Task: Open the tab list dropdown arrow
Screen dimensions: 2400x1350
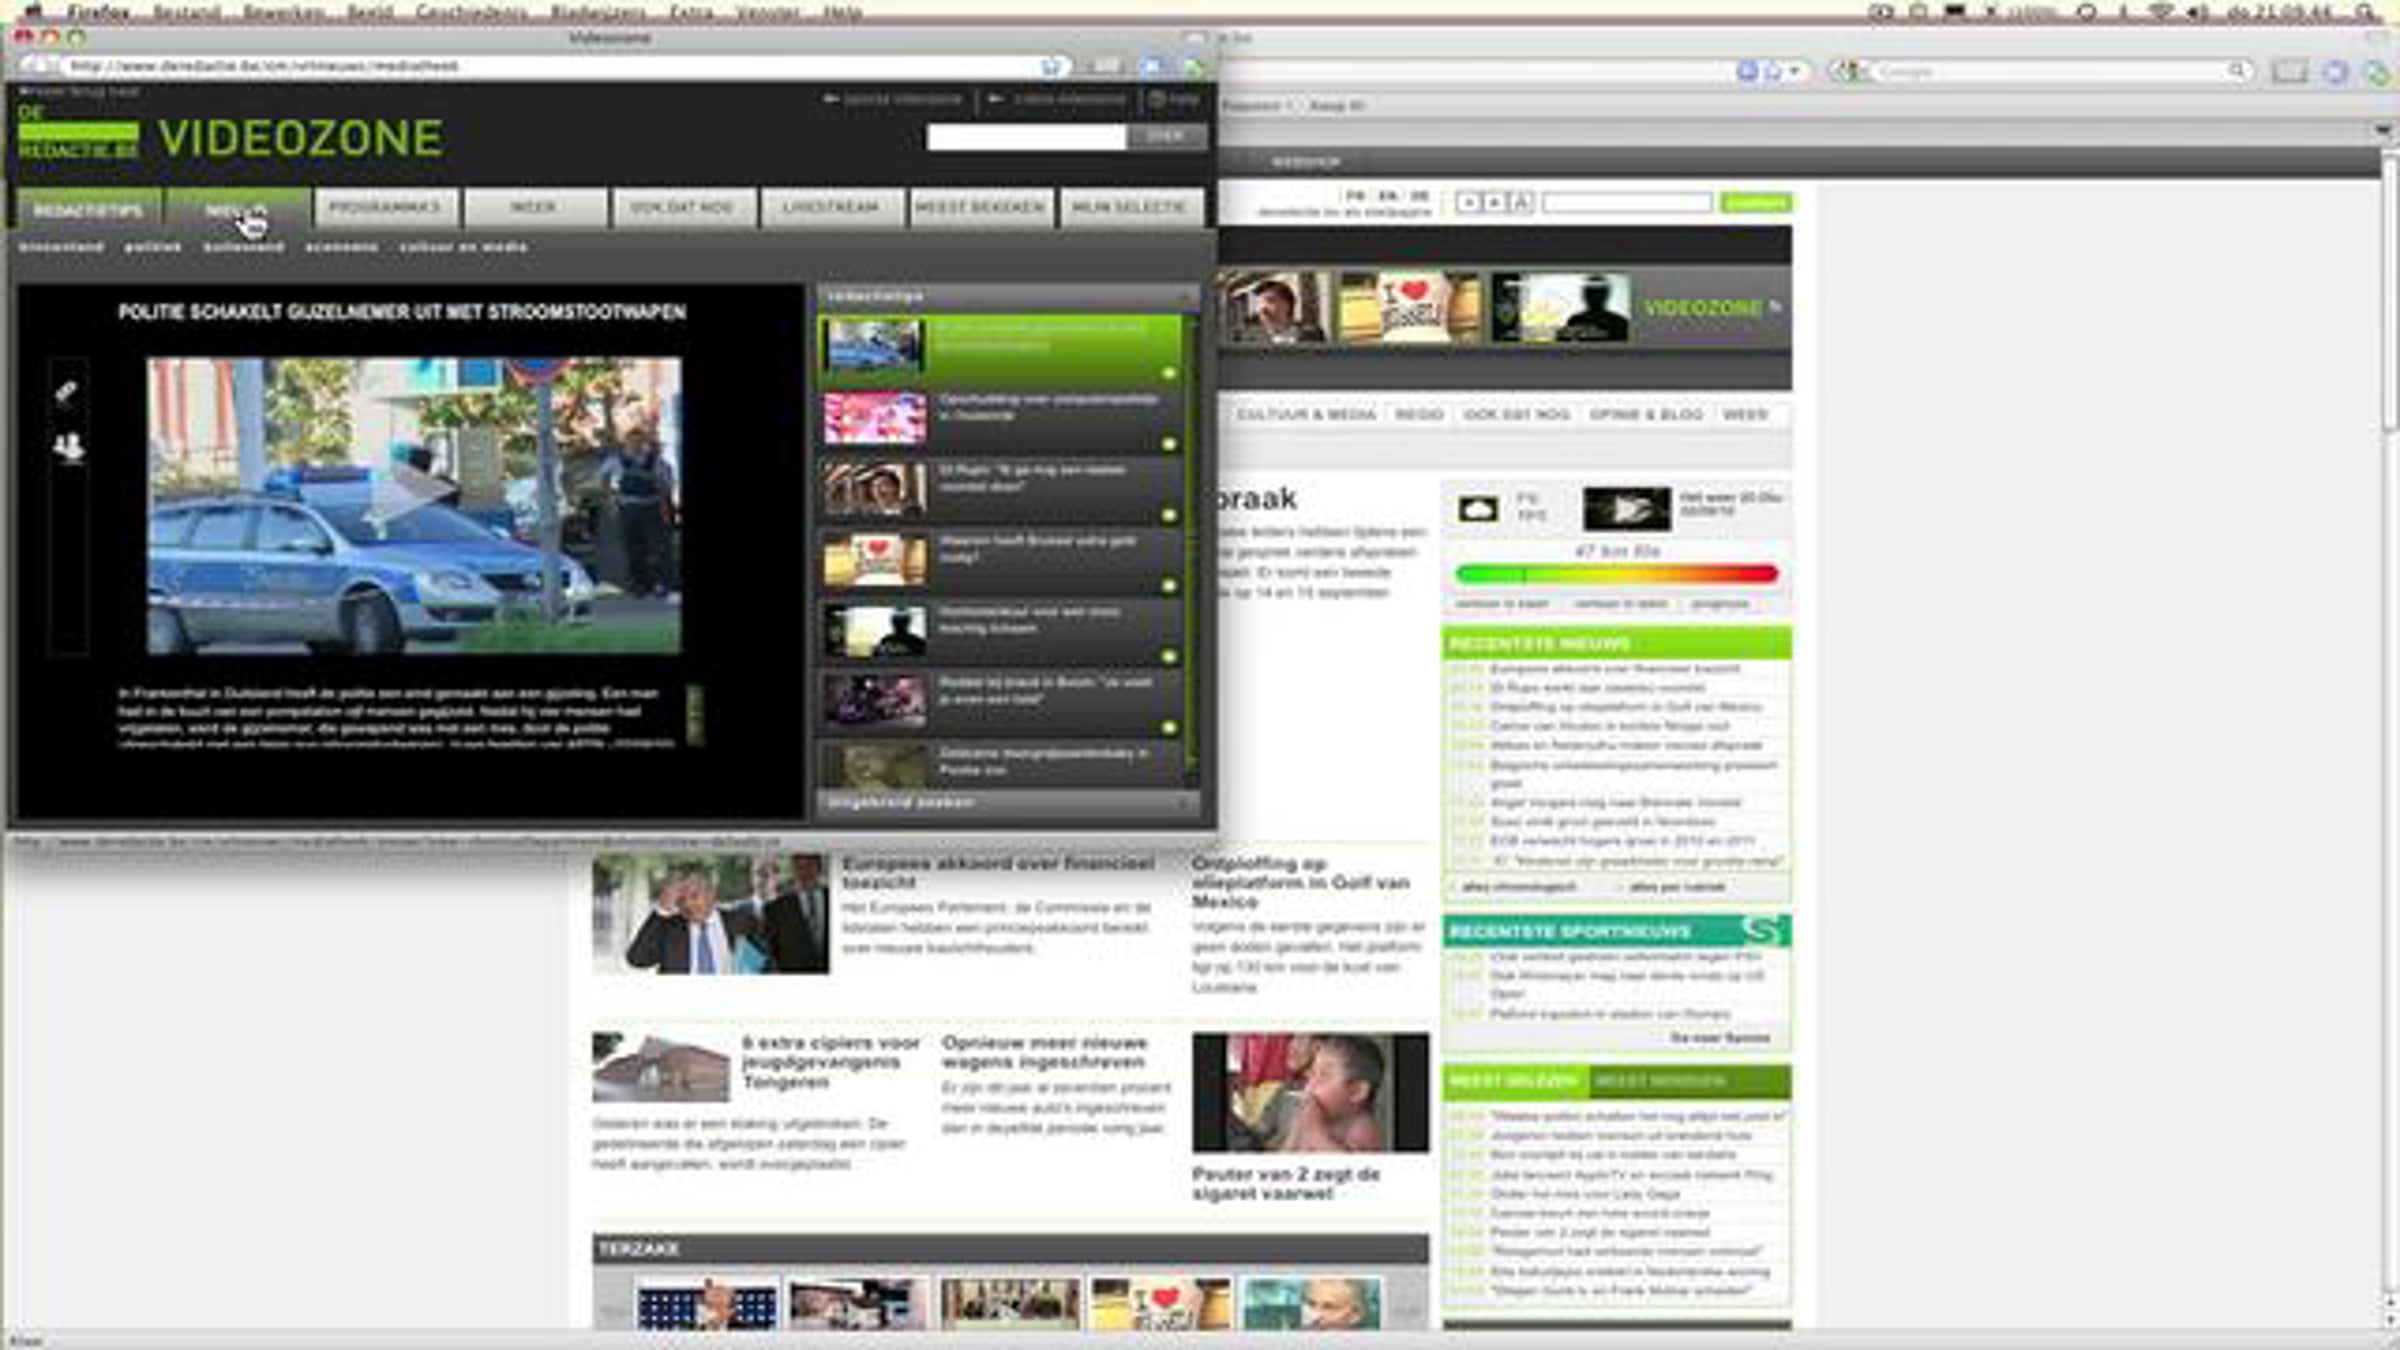Action: (2382, 131)
